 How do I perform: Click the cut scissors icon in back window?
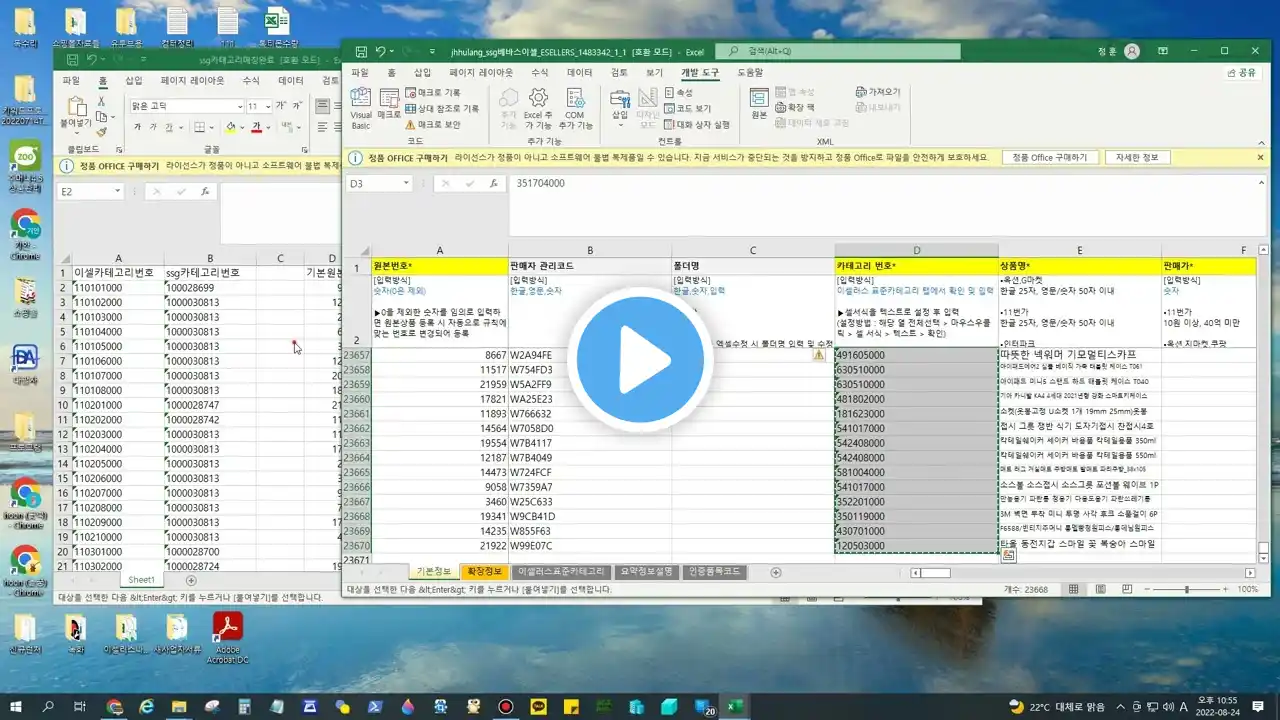[102, 101]
